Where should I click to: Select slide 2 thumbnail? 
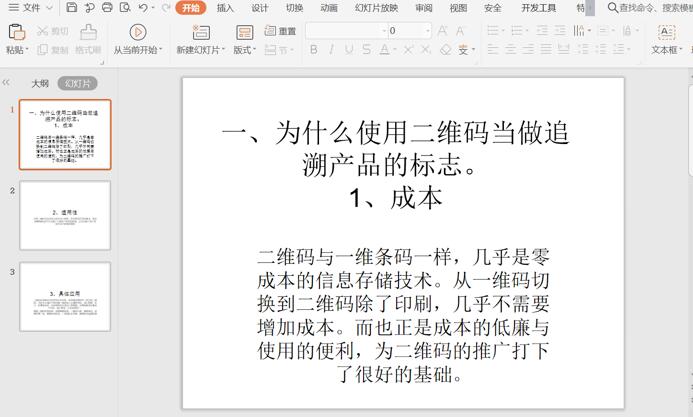[x=65, y=215]
